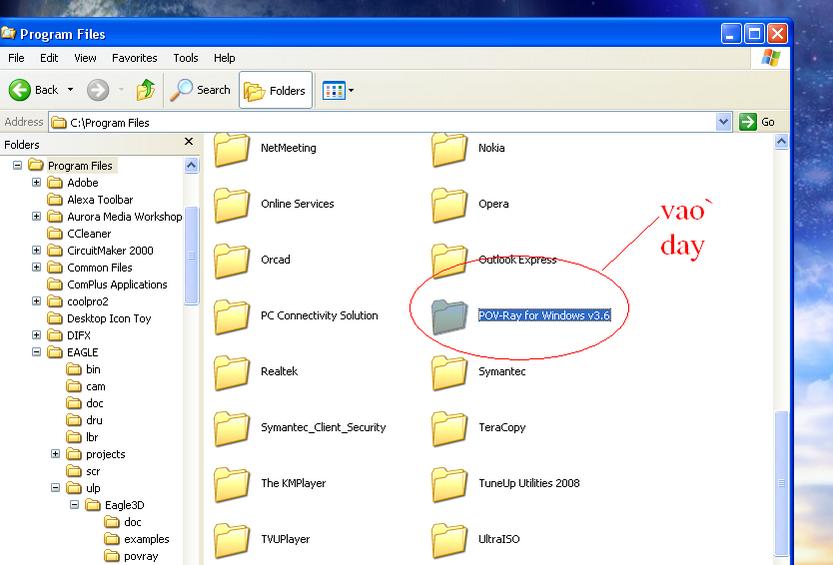Image resolution: width=833 pixels, height=565 pixels.
Task: Select the Realtek folder icon
Action: pyautogui.click(x=232, y=373)
